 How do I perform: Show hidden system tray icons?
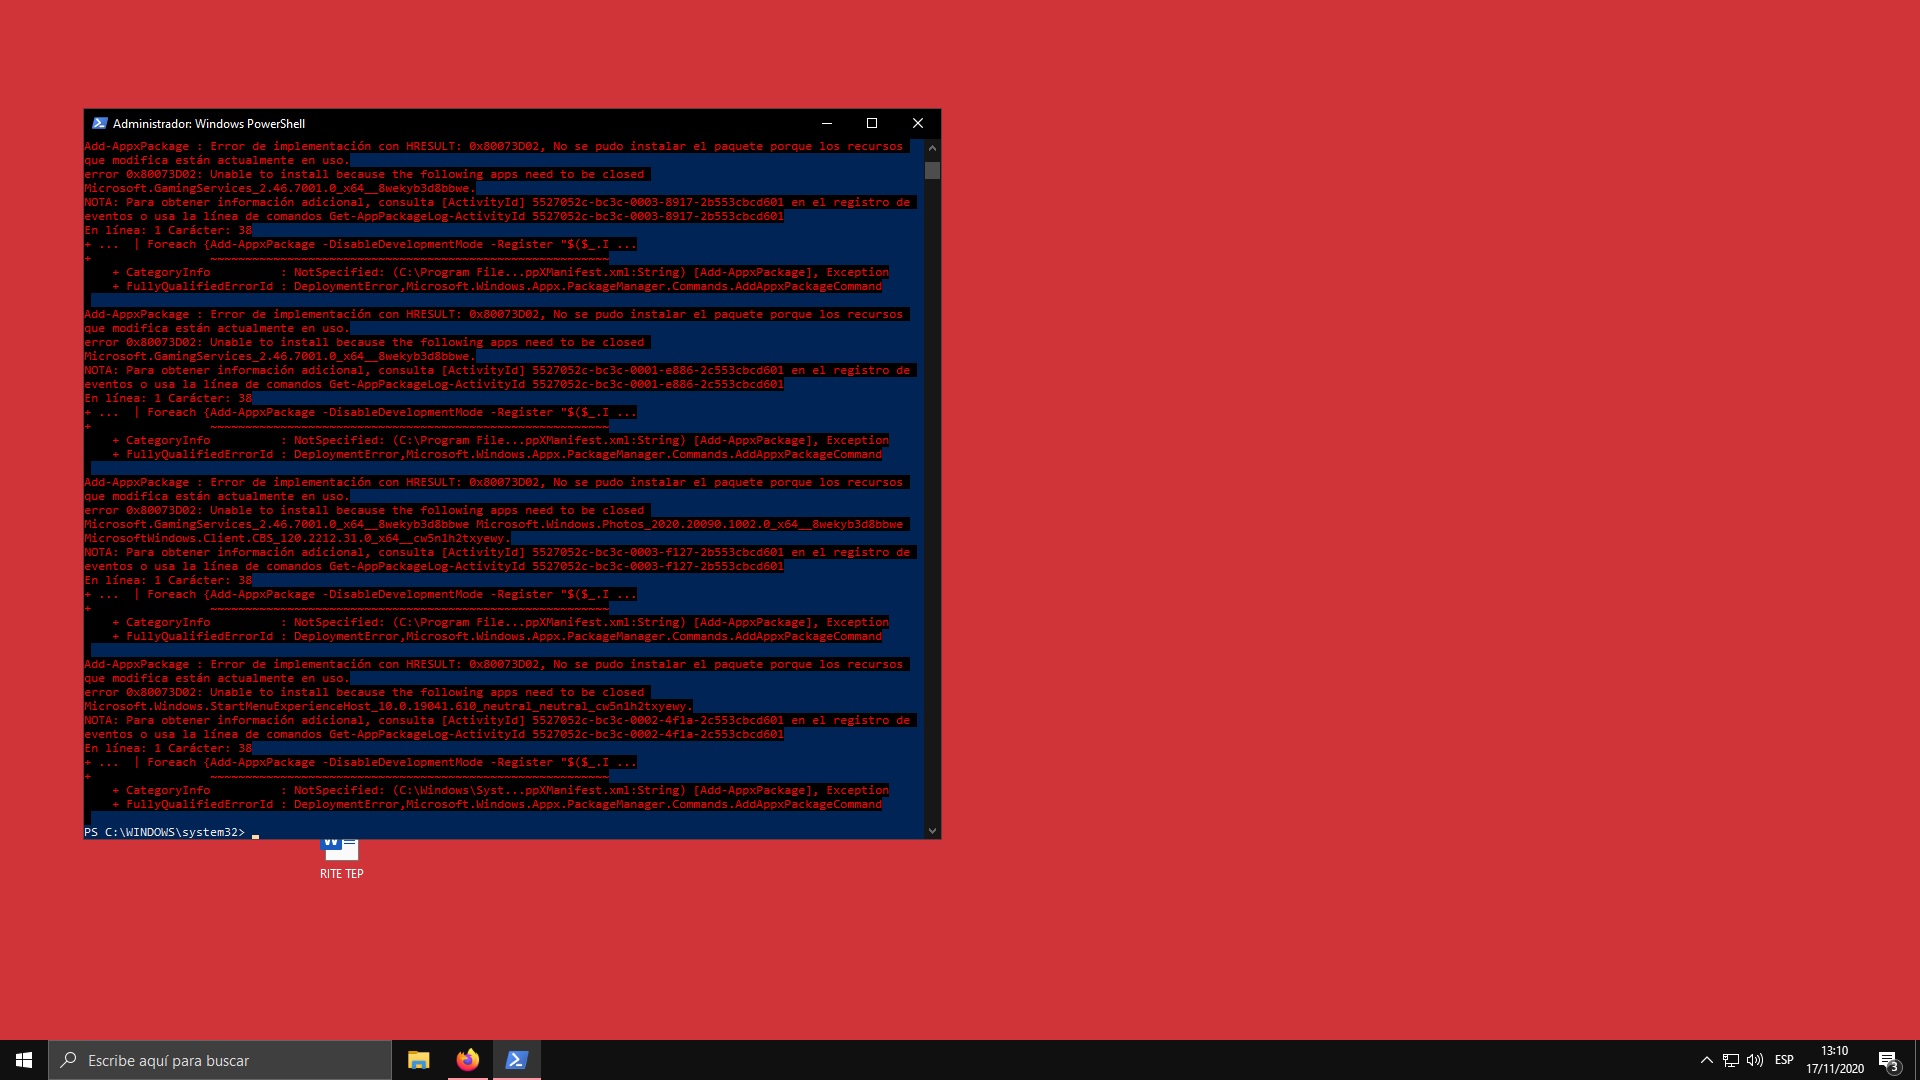1706,1060
